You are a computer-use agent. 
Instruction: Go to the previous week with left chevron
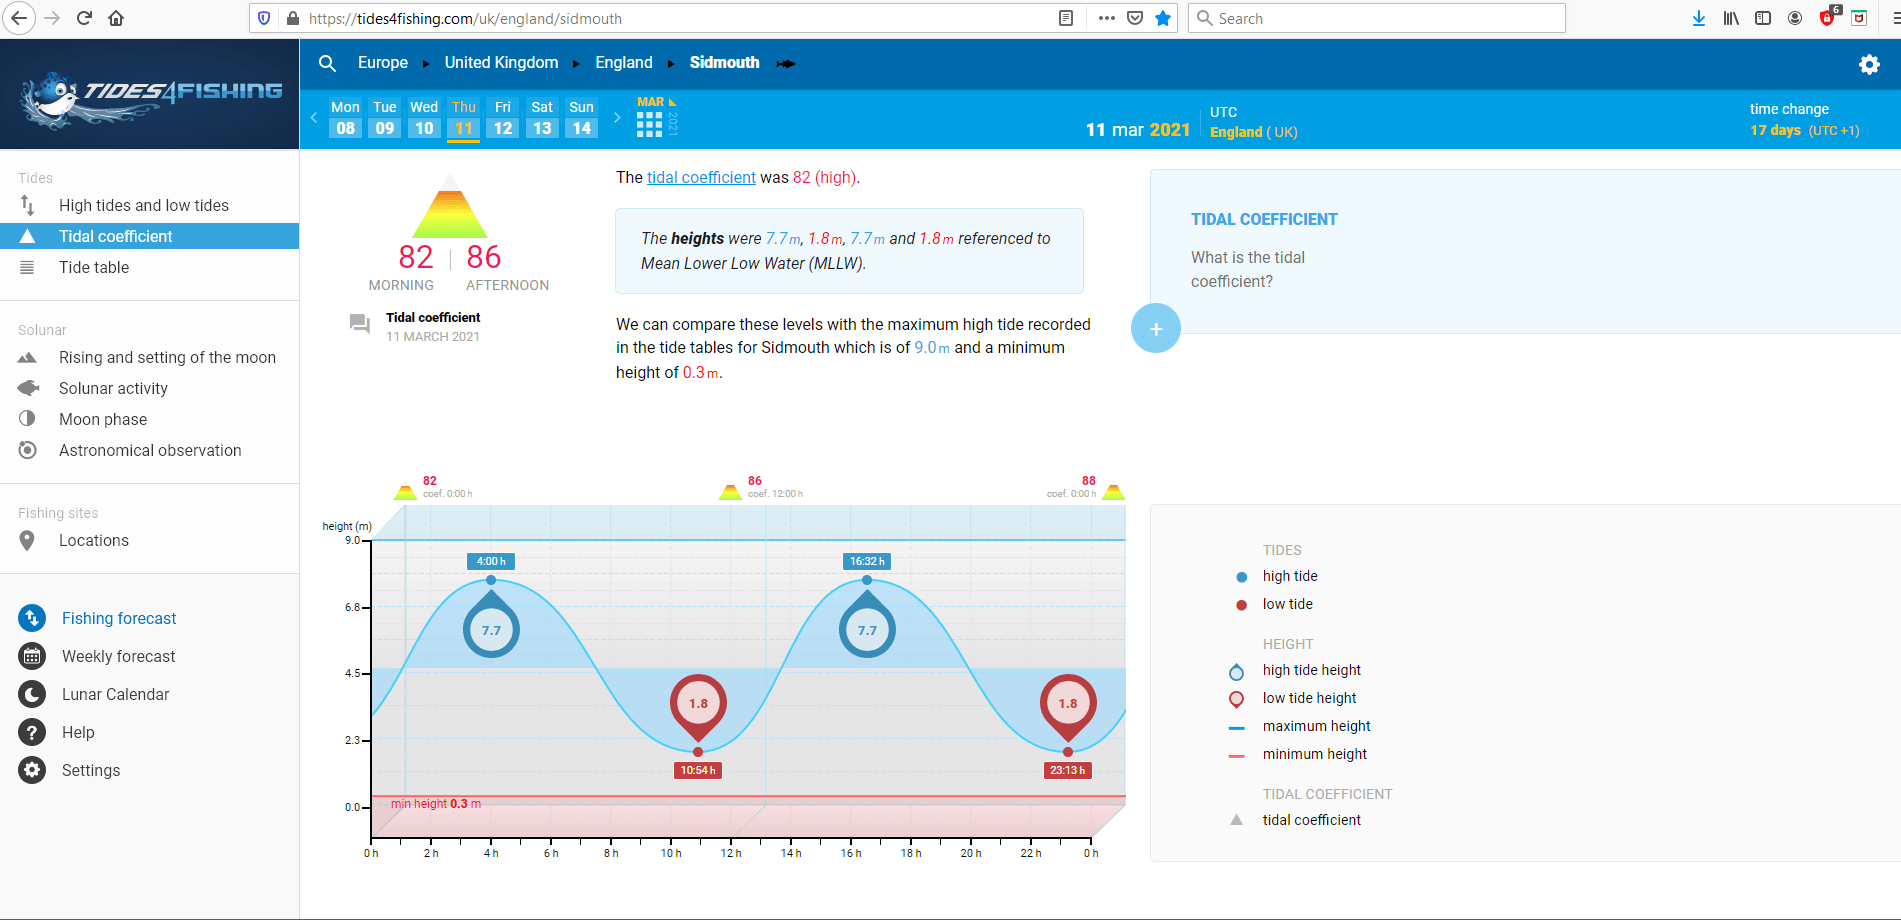coord(314,118)
